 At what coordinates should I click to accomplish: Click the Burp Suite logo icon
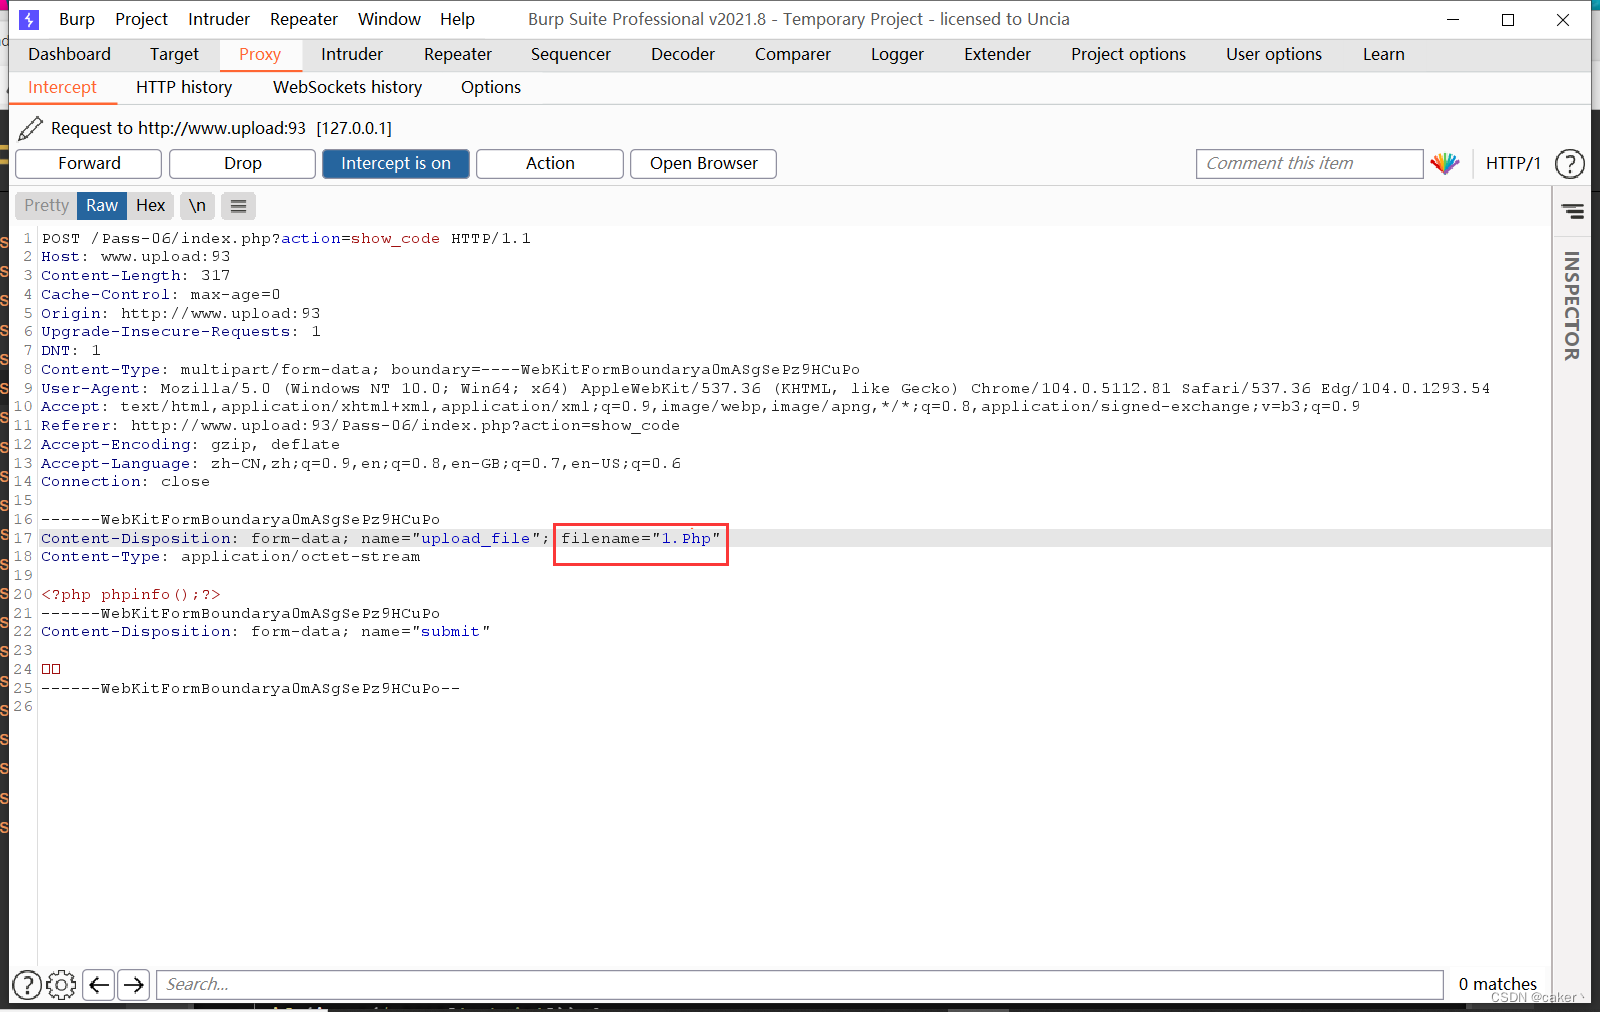click(x=29, y=19)
